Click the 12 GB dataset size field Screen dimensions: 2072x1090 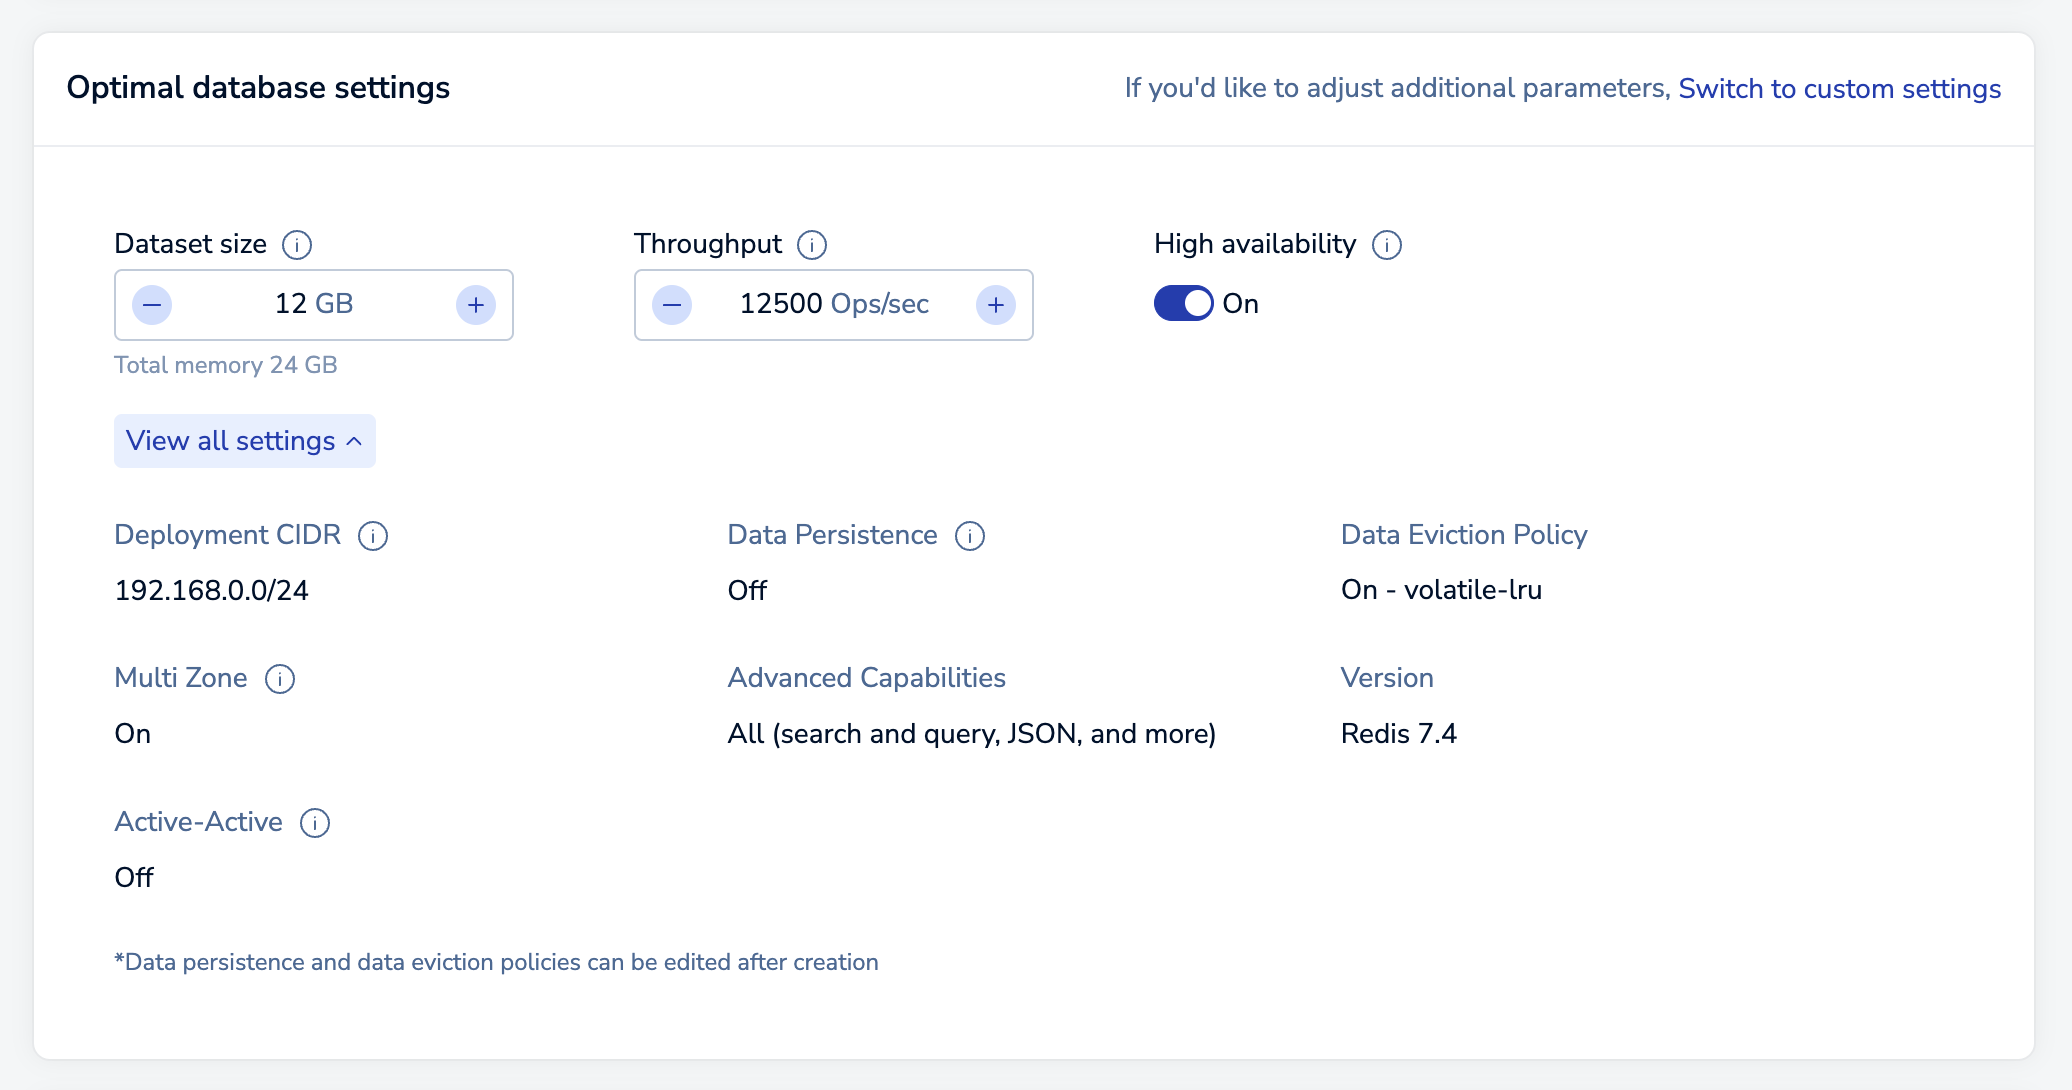point(314,305)
